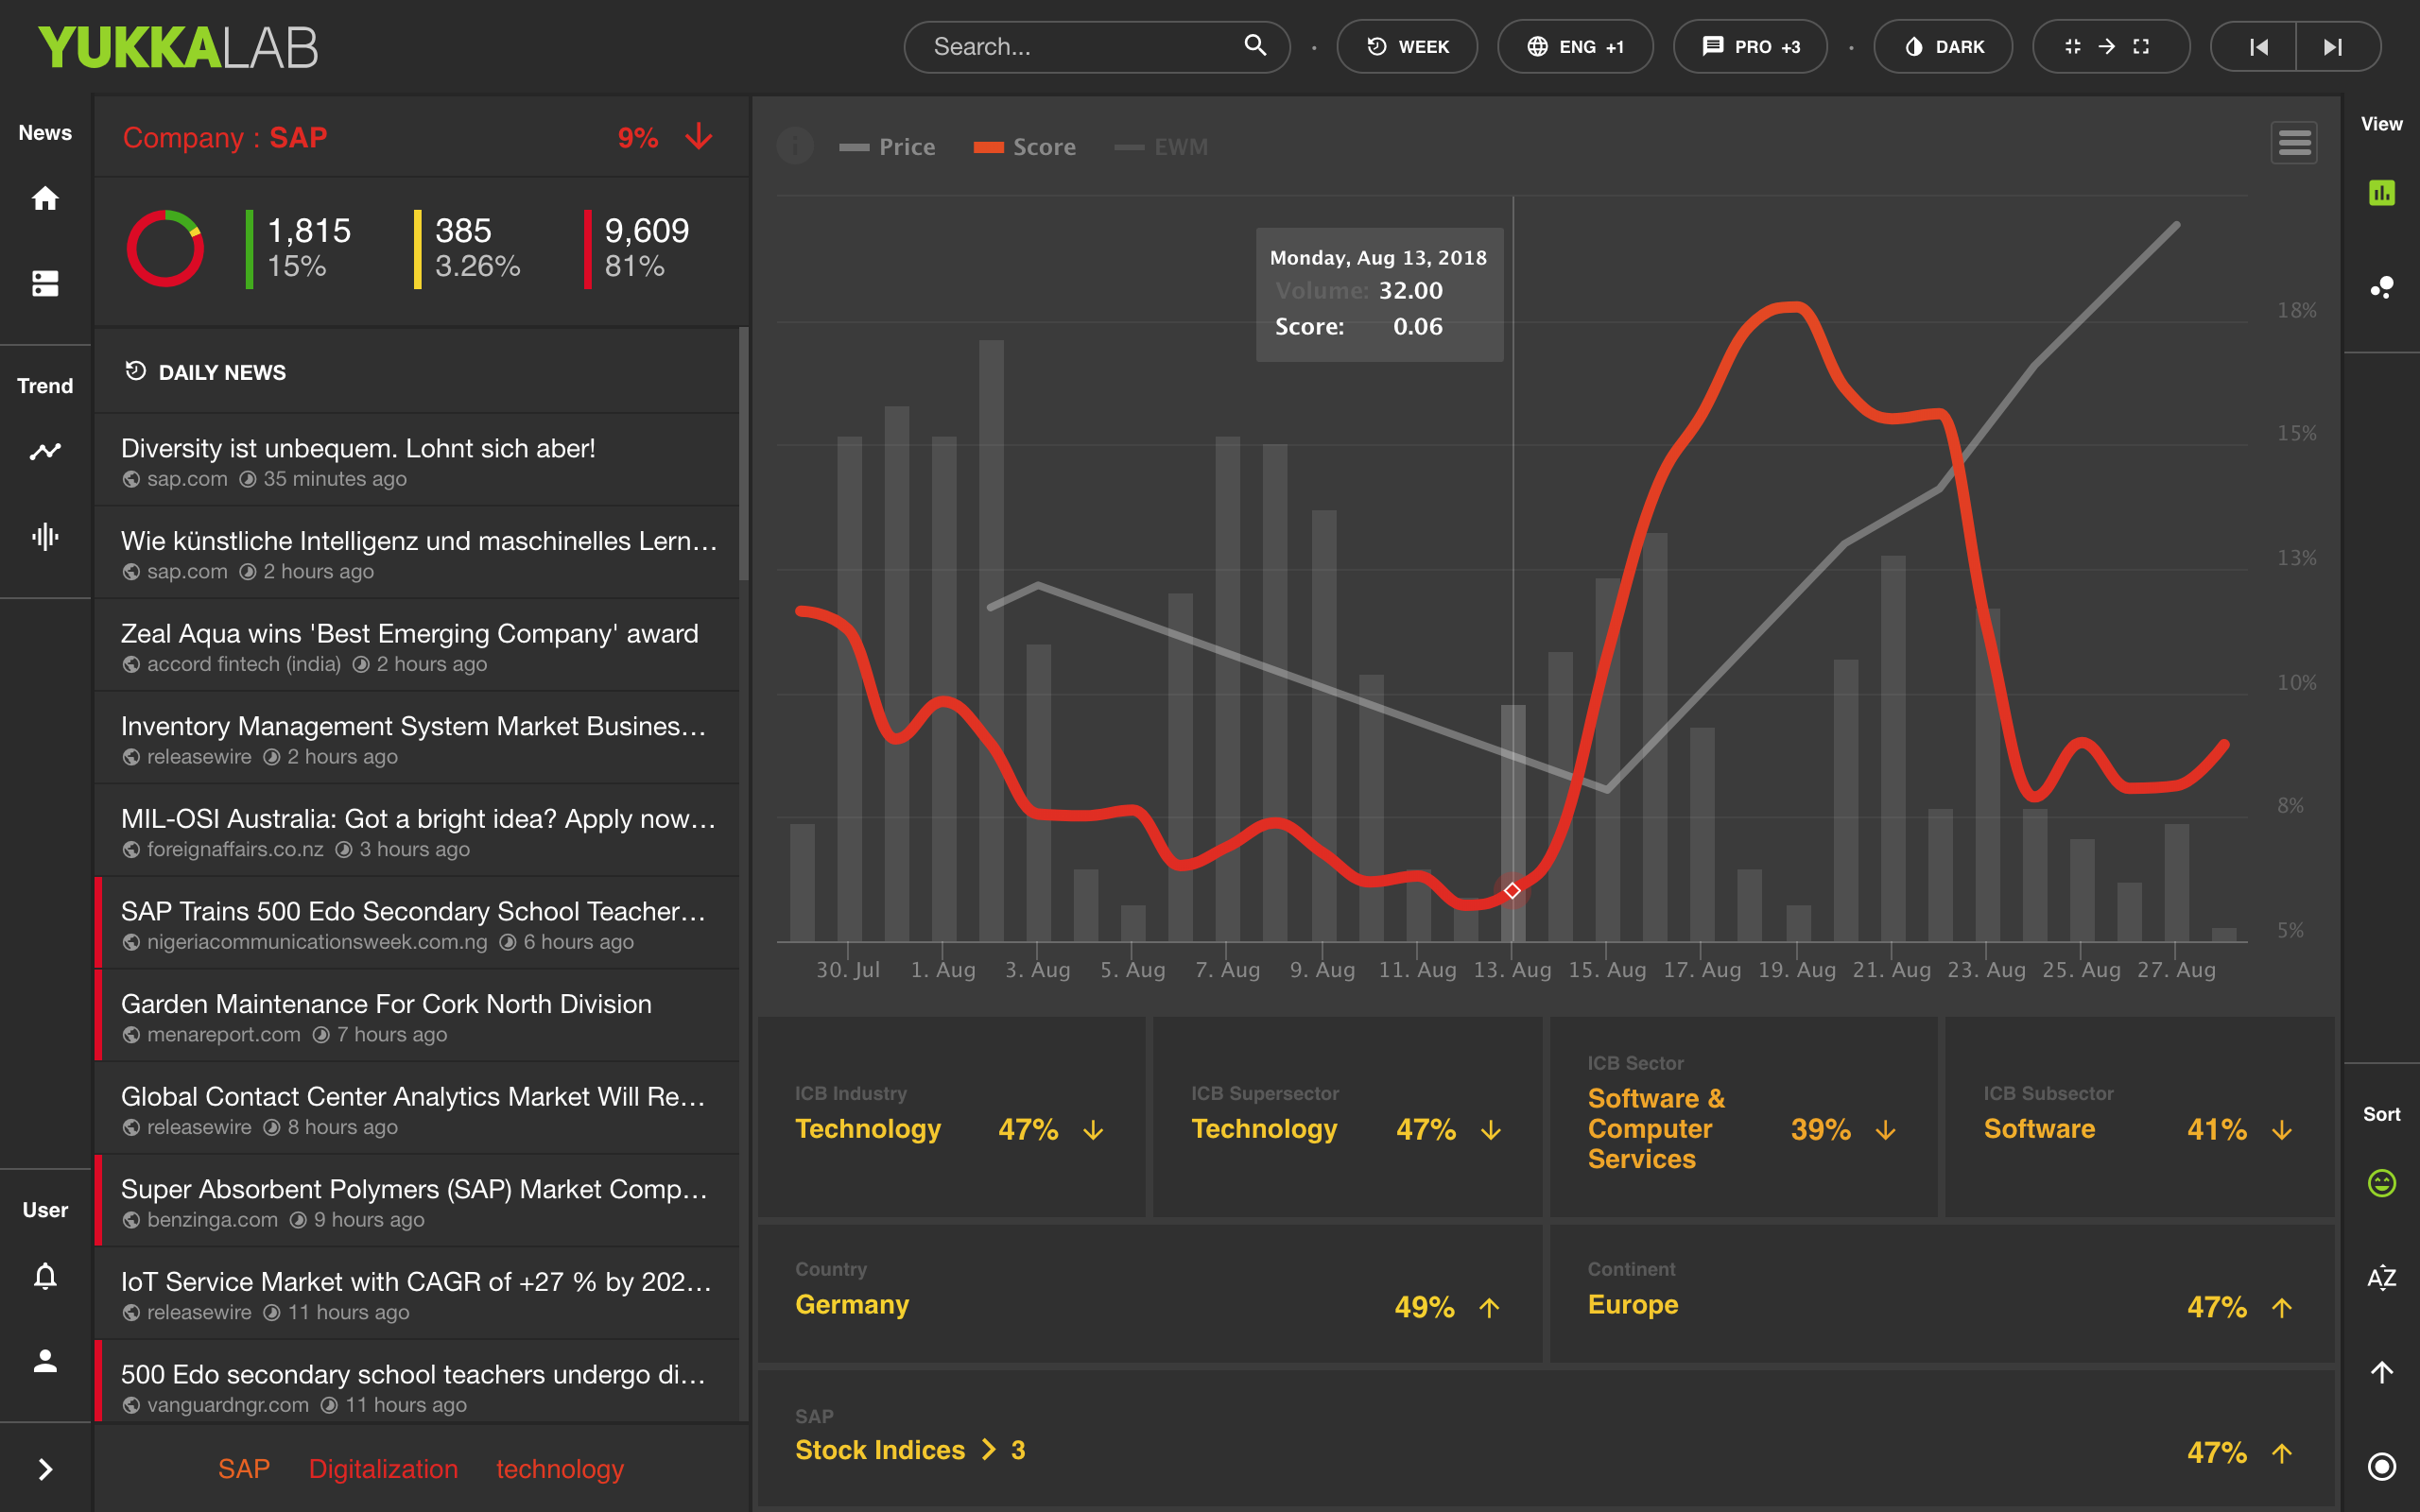Open Super Absorbent Polymers Market article
Viewport: 2420px width, 1512px height.
click(x=417, y=1202)
